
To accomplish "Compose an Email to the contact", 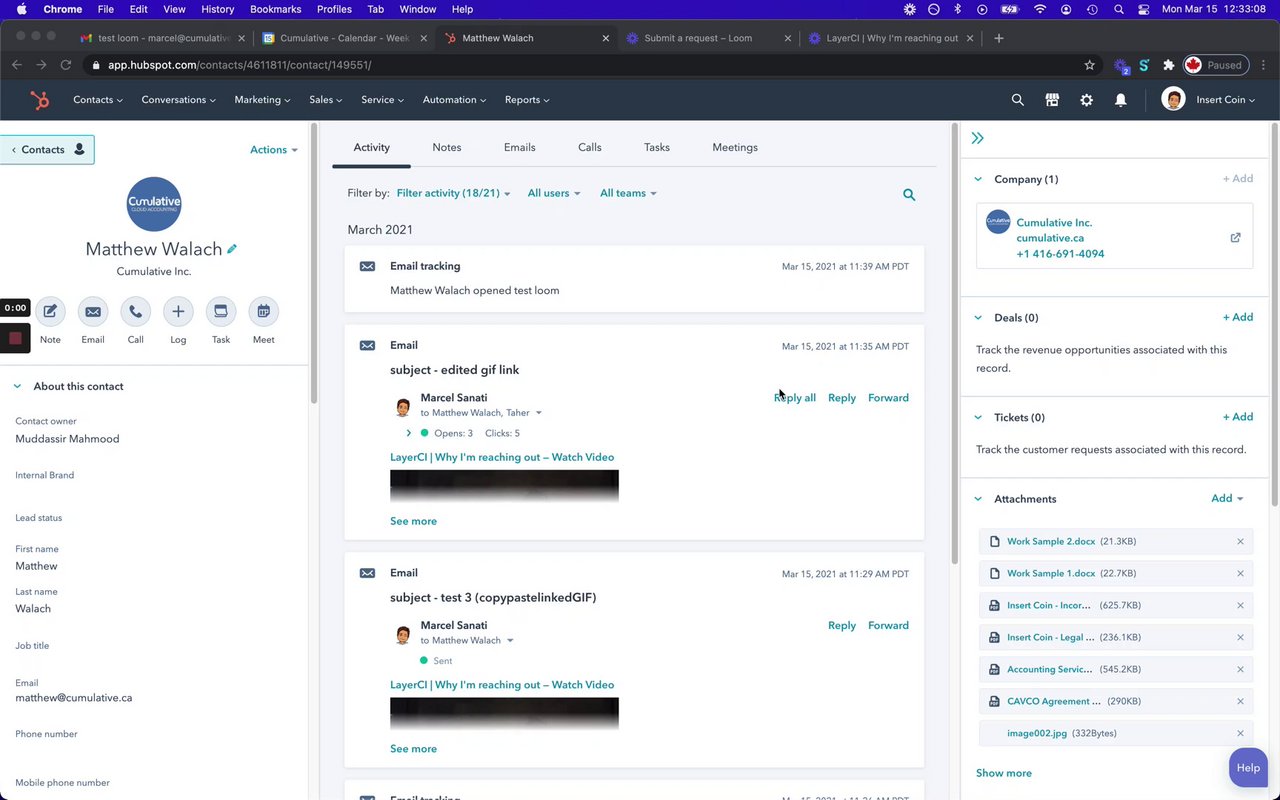I will tap(93, 312).
